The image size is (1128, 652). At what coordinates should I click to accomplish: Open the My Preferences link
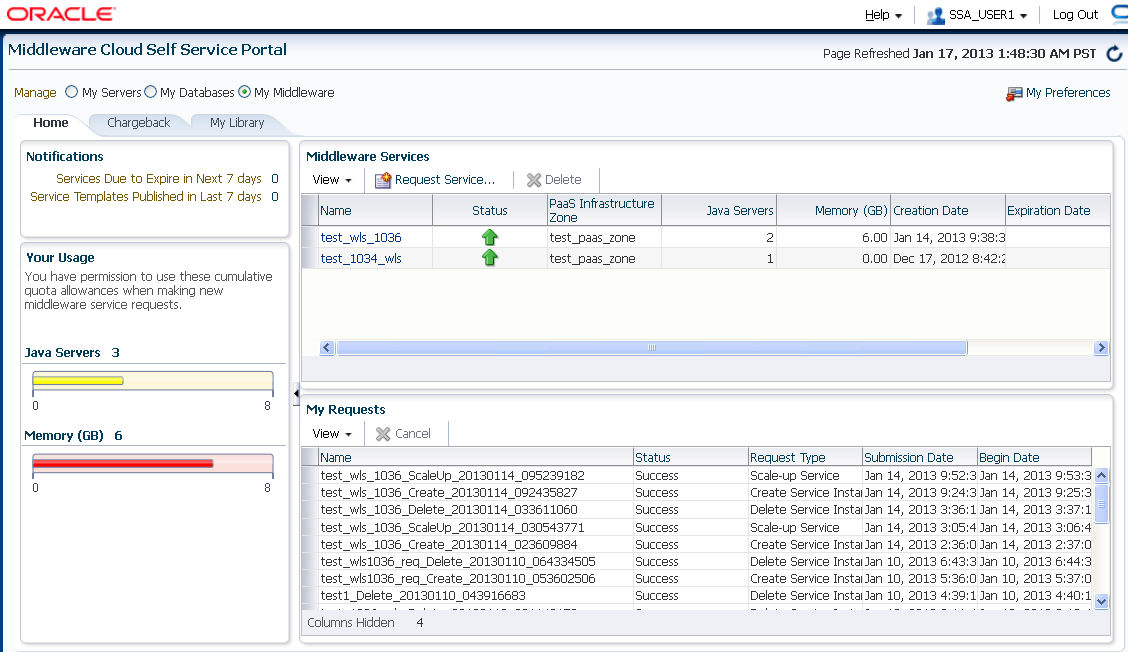click(1068, 93)
